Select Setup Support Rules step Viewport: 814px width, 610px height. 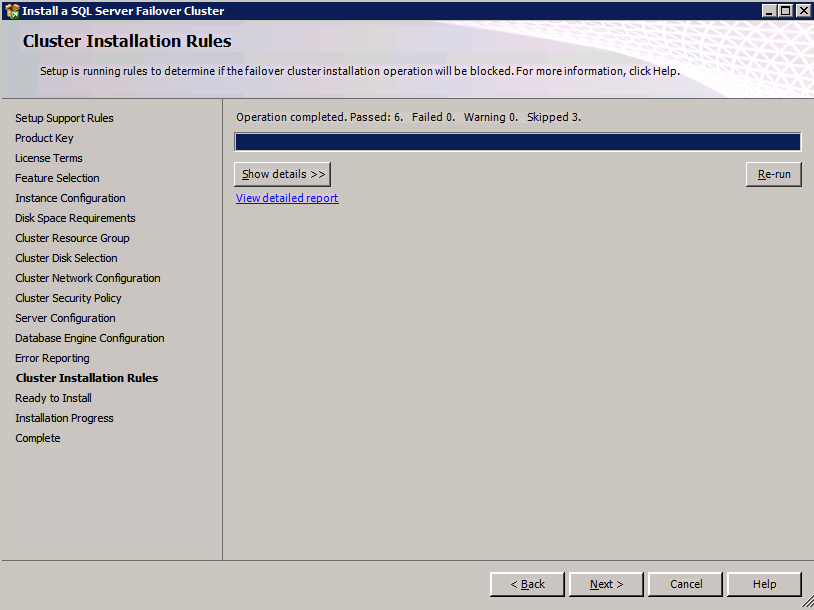[64, 118]
